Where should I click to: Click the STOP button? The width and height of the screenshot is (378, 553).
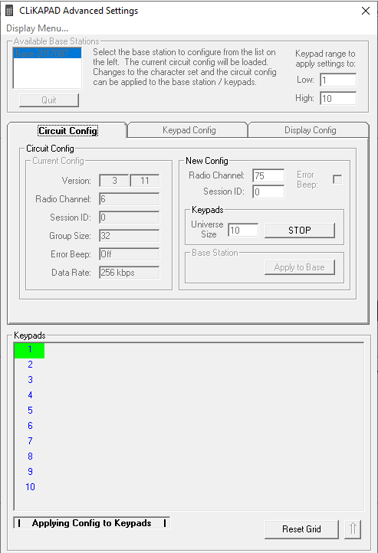[x=299, y=230]
